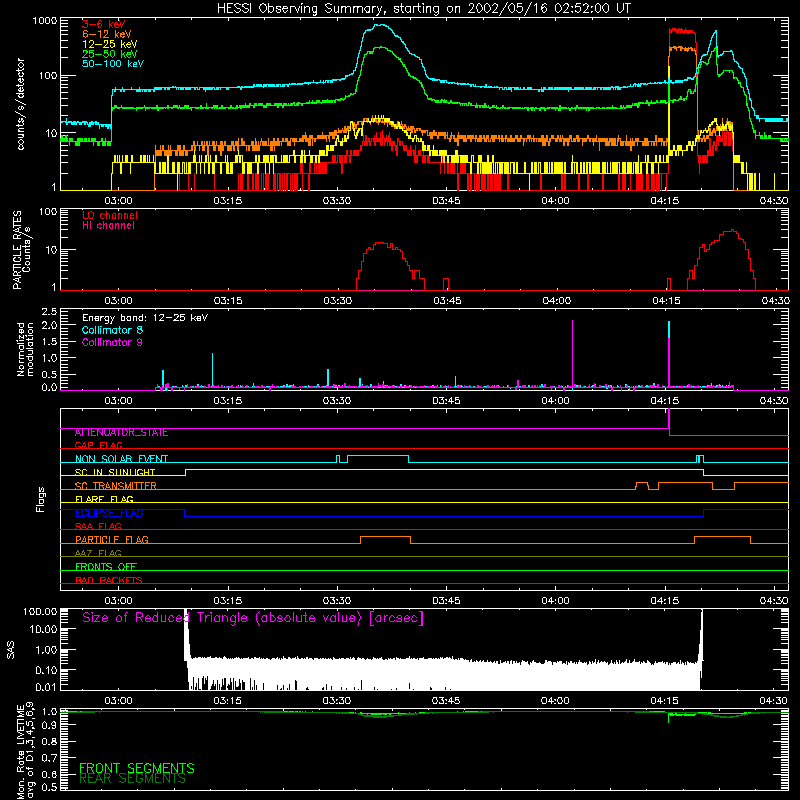Click the vertical Flags axis label
The height and width of the screenshot is (800, 800).
coord(41,499)
